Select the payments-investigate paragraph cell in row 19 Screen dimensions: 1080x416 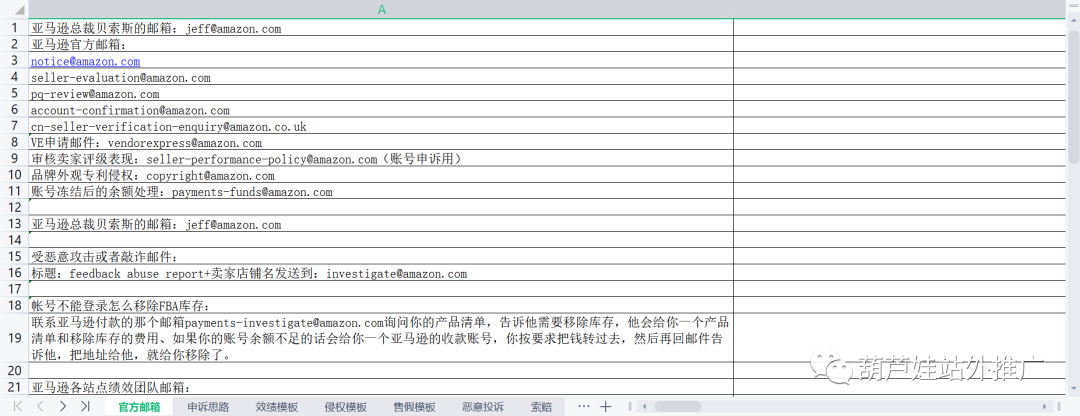[382, 338]
